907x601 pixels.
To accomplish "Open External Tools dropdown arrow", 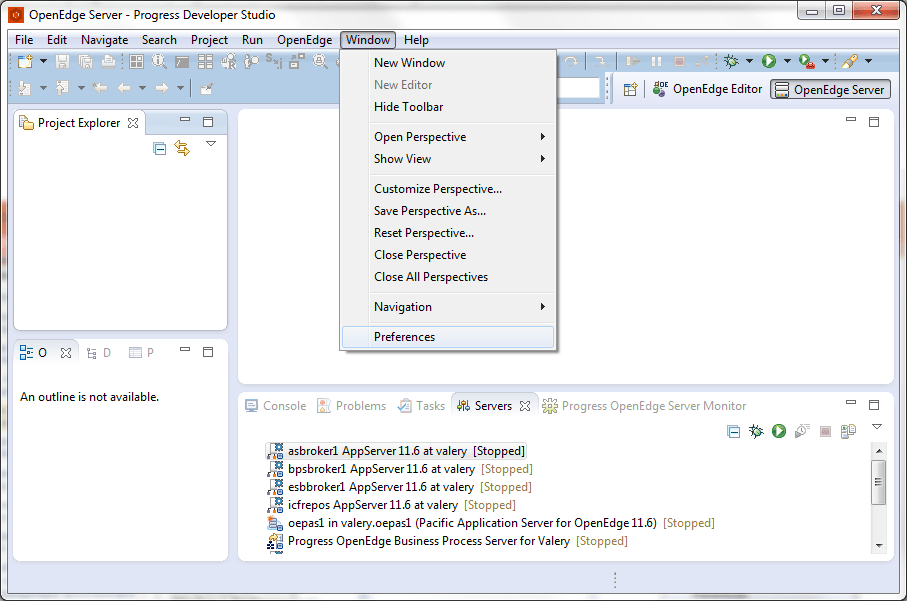I will click(825, 61).
